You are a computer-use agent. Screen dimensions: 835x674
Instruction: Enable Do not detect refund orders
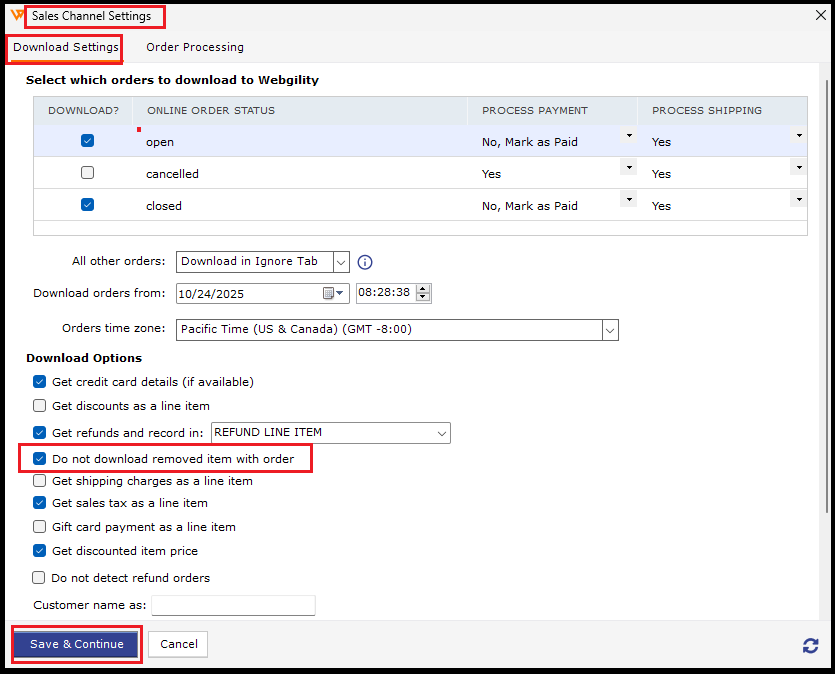(x=40, y=578)
